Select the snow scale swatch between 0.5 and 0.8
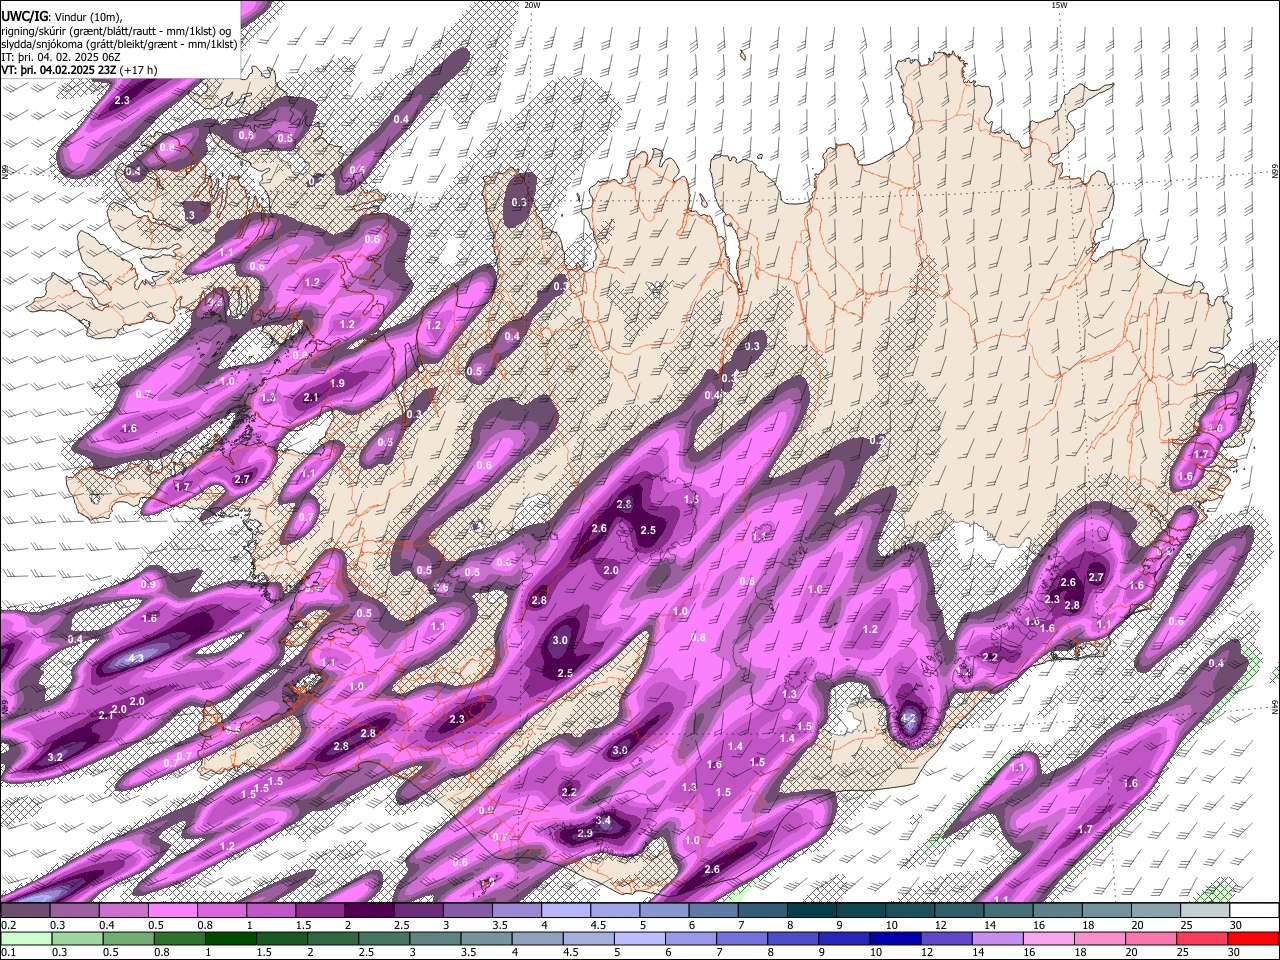The height and width of the screenshot is (960, 1280). (x=172, y=911)
